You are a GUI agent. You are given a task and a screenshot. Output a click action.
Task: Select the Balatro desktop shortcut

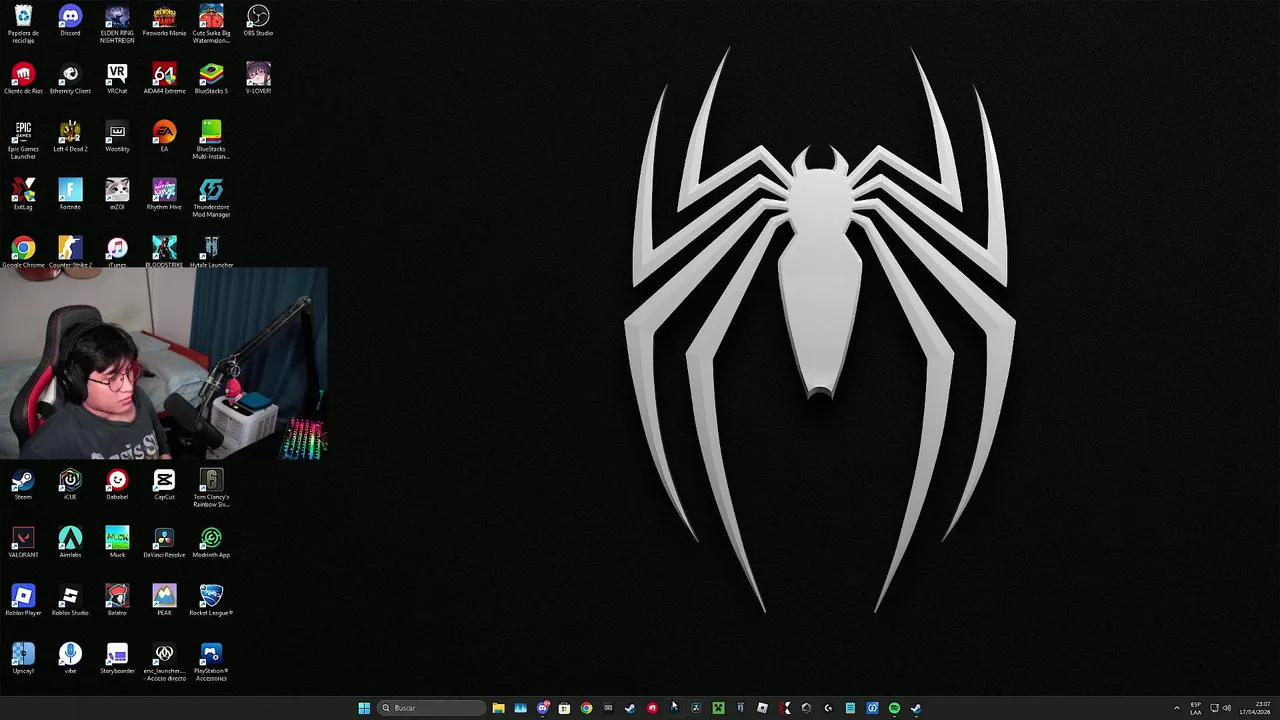[117, 601]
